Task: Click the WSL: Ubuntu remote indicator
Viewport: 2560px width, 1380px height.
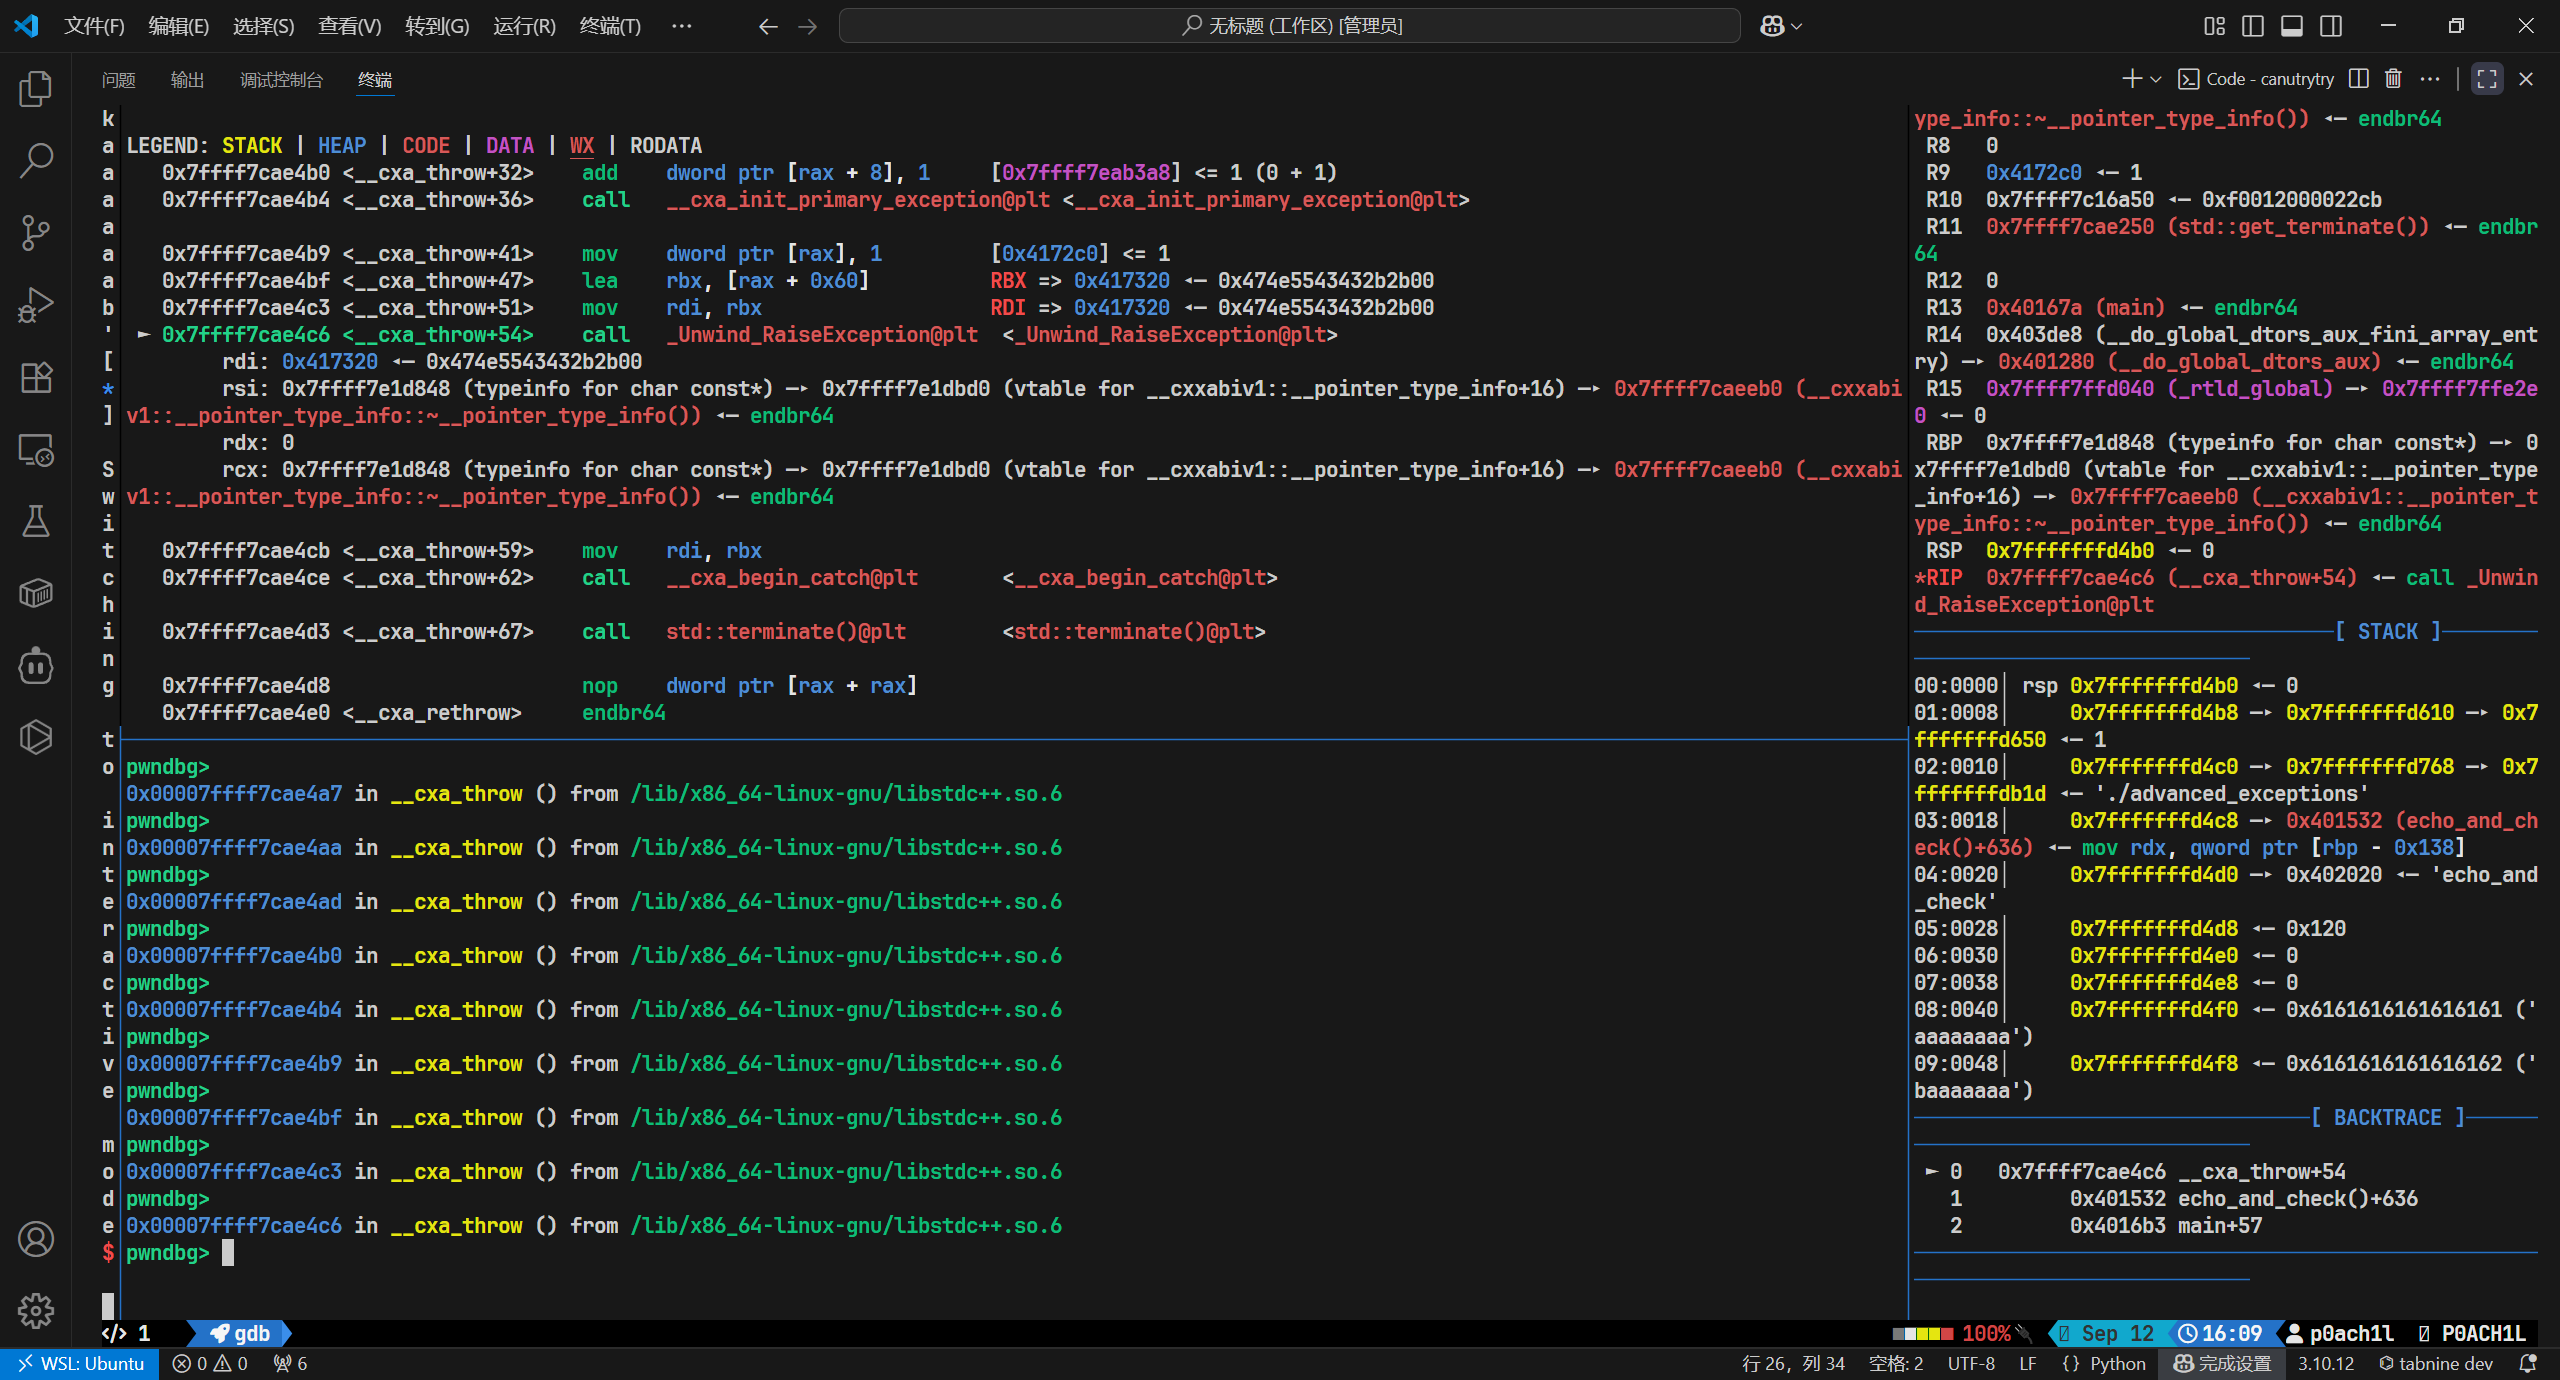Action: point(80,1363)
